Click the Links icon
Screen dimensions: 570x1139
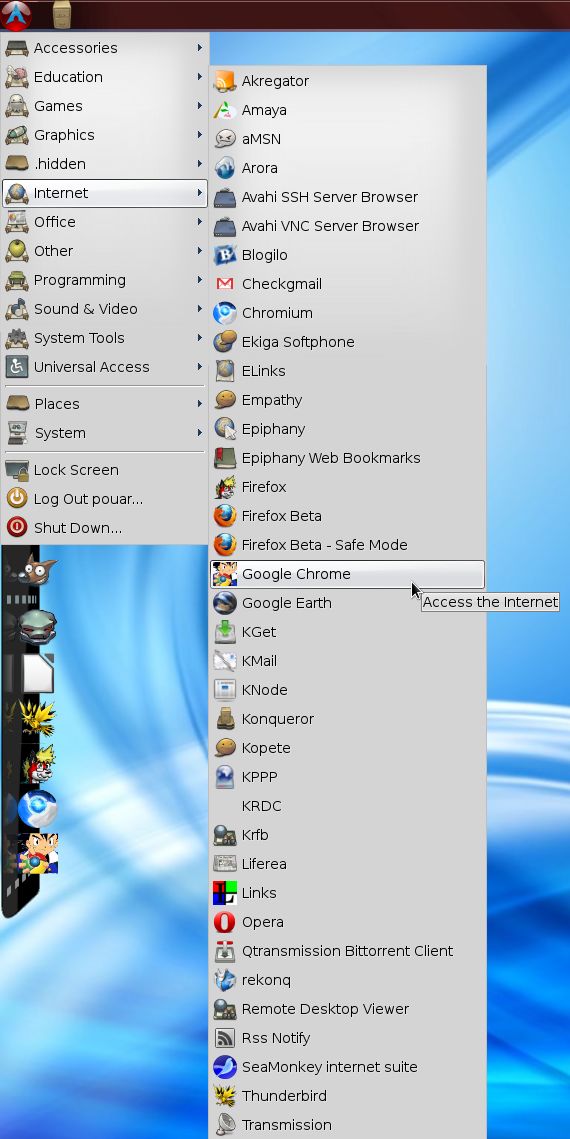[x=225, y=893]
